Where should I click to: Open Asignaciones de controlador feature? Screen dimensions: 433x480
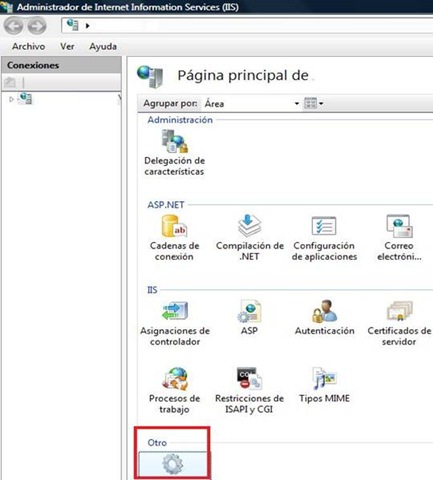click(x=175, y=323)
